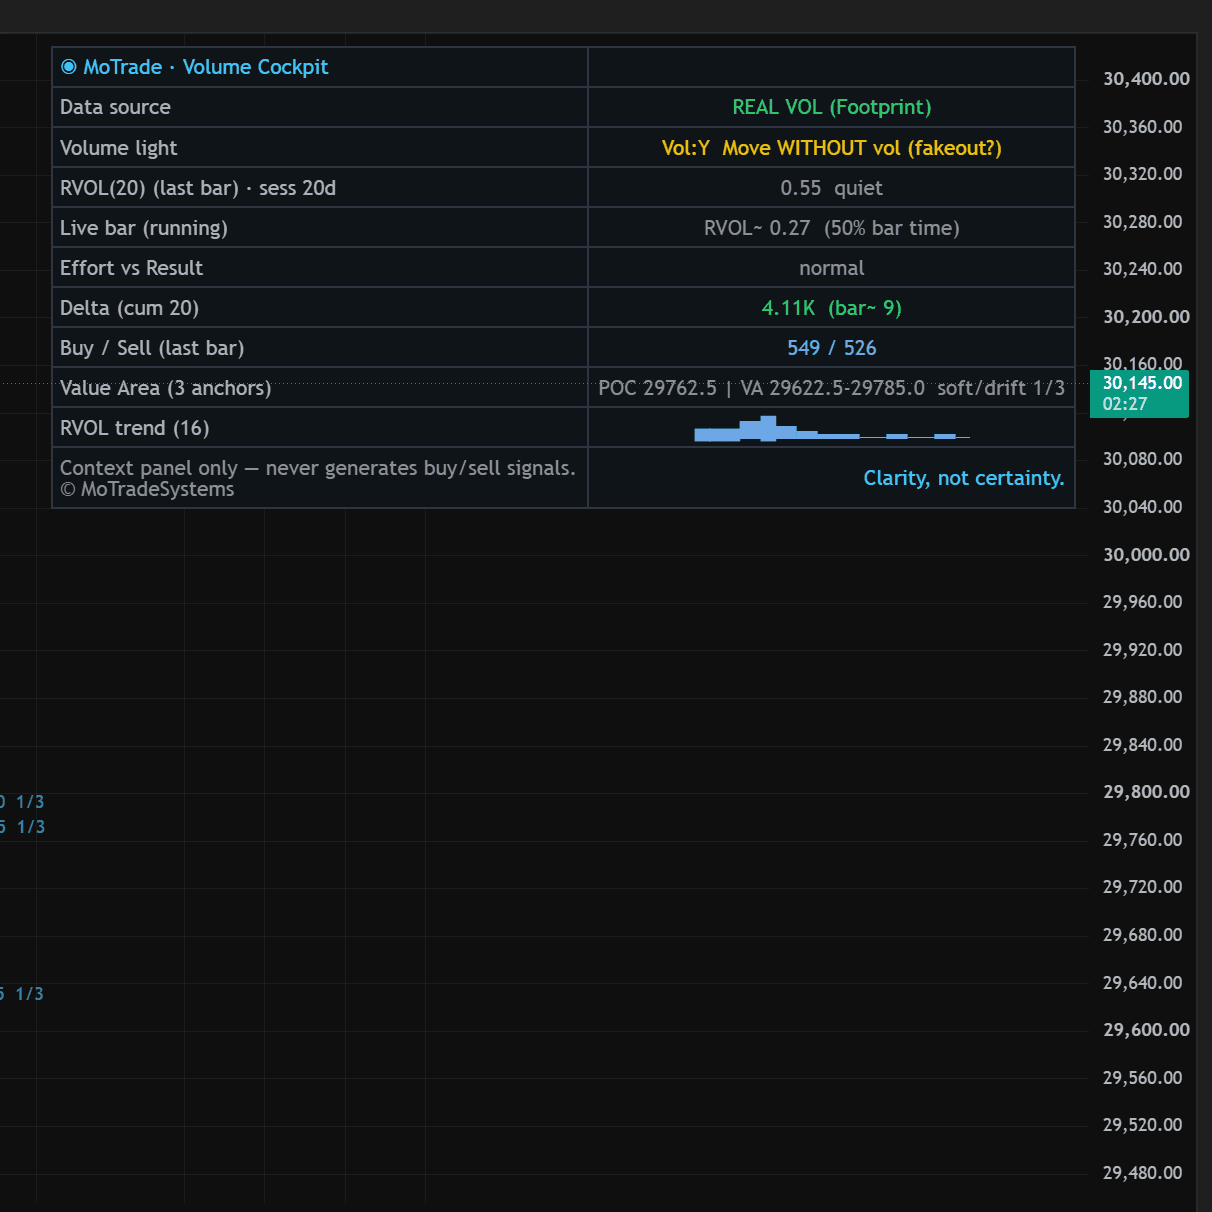Click the 30,200.00 price scale label
Viewport: 1212px width, 1212px height.
1146,317
